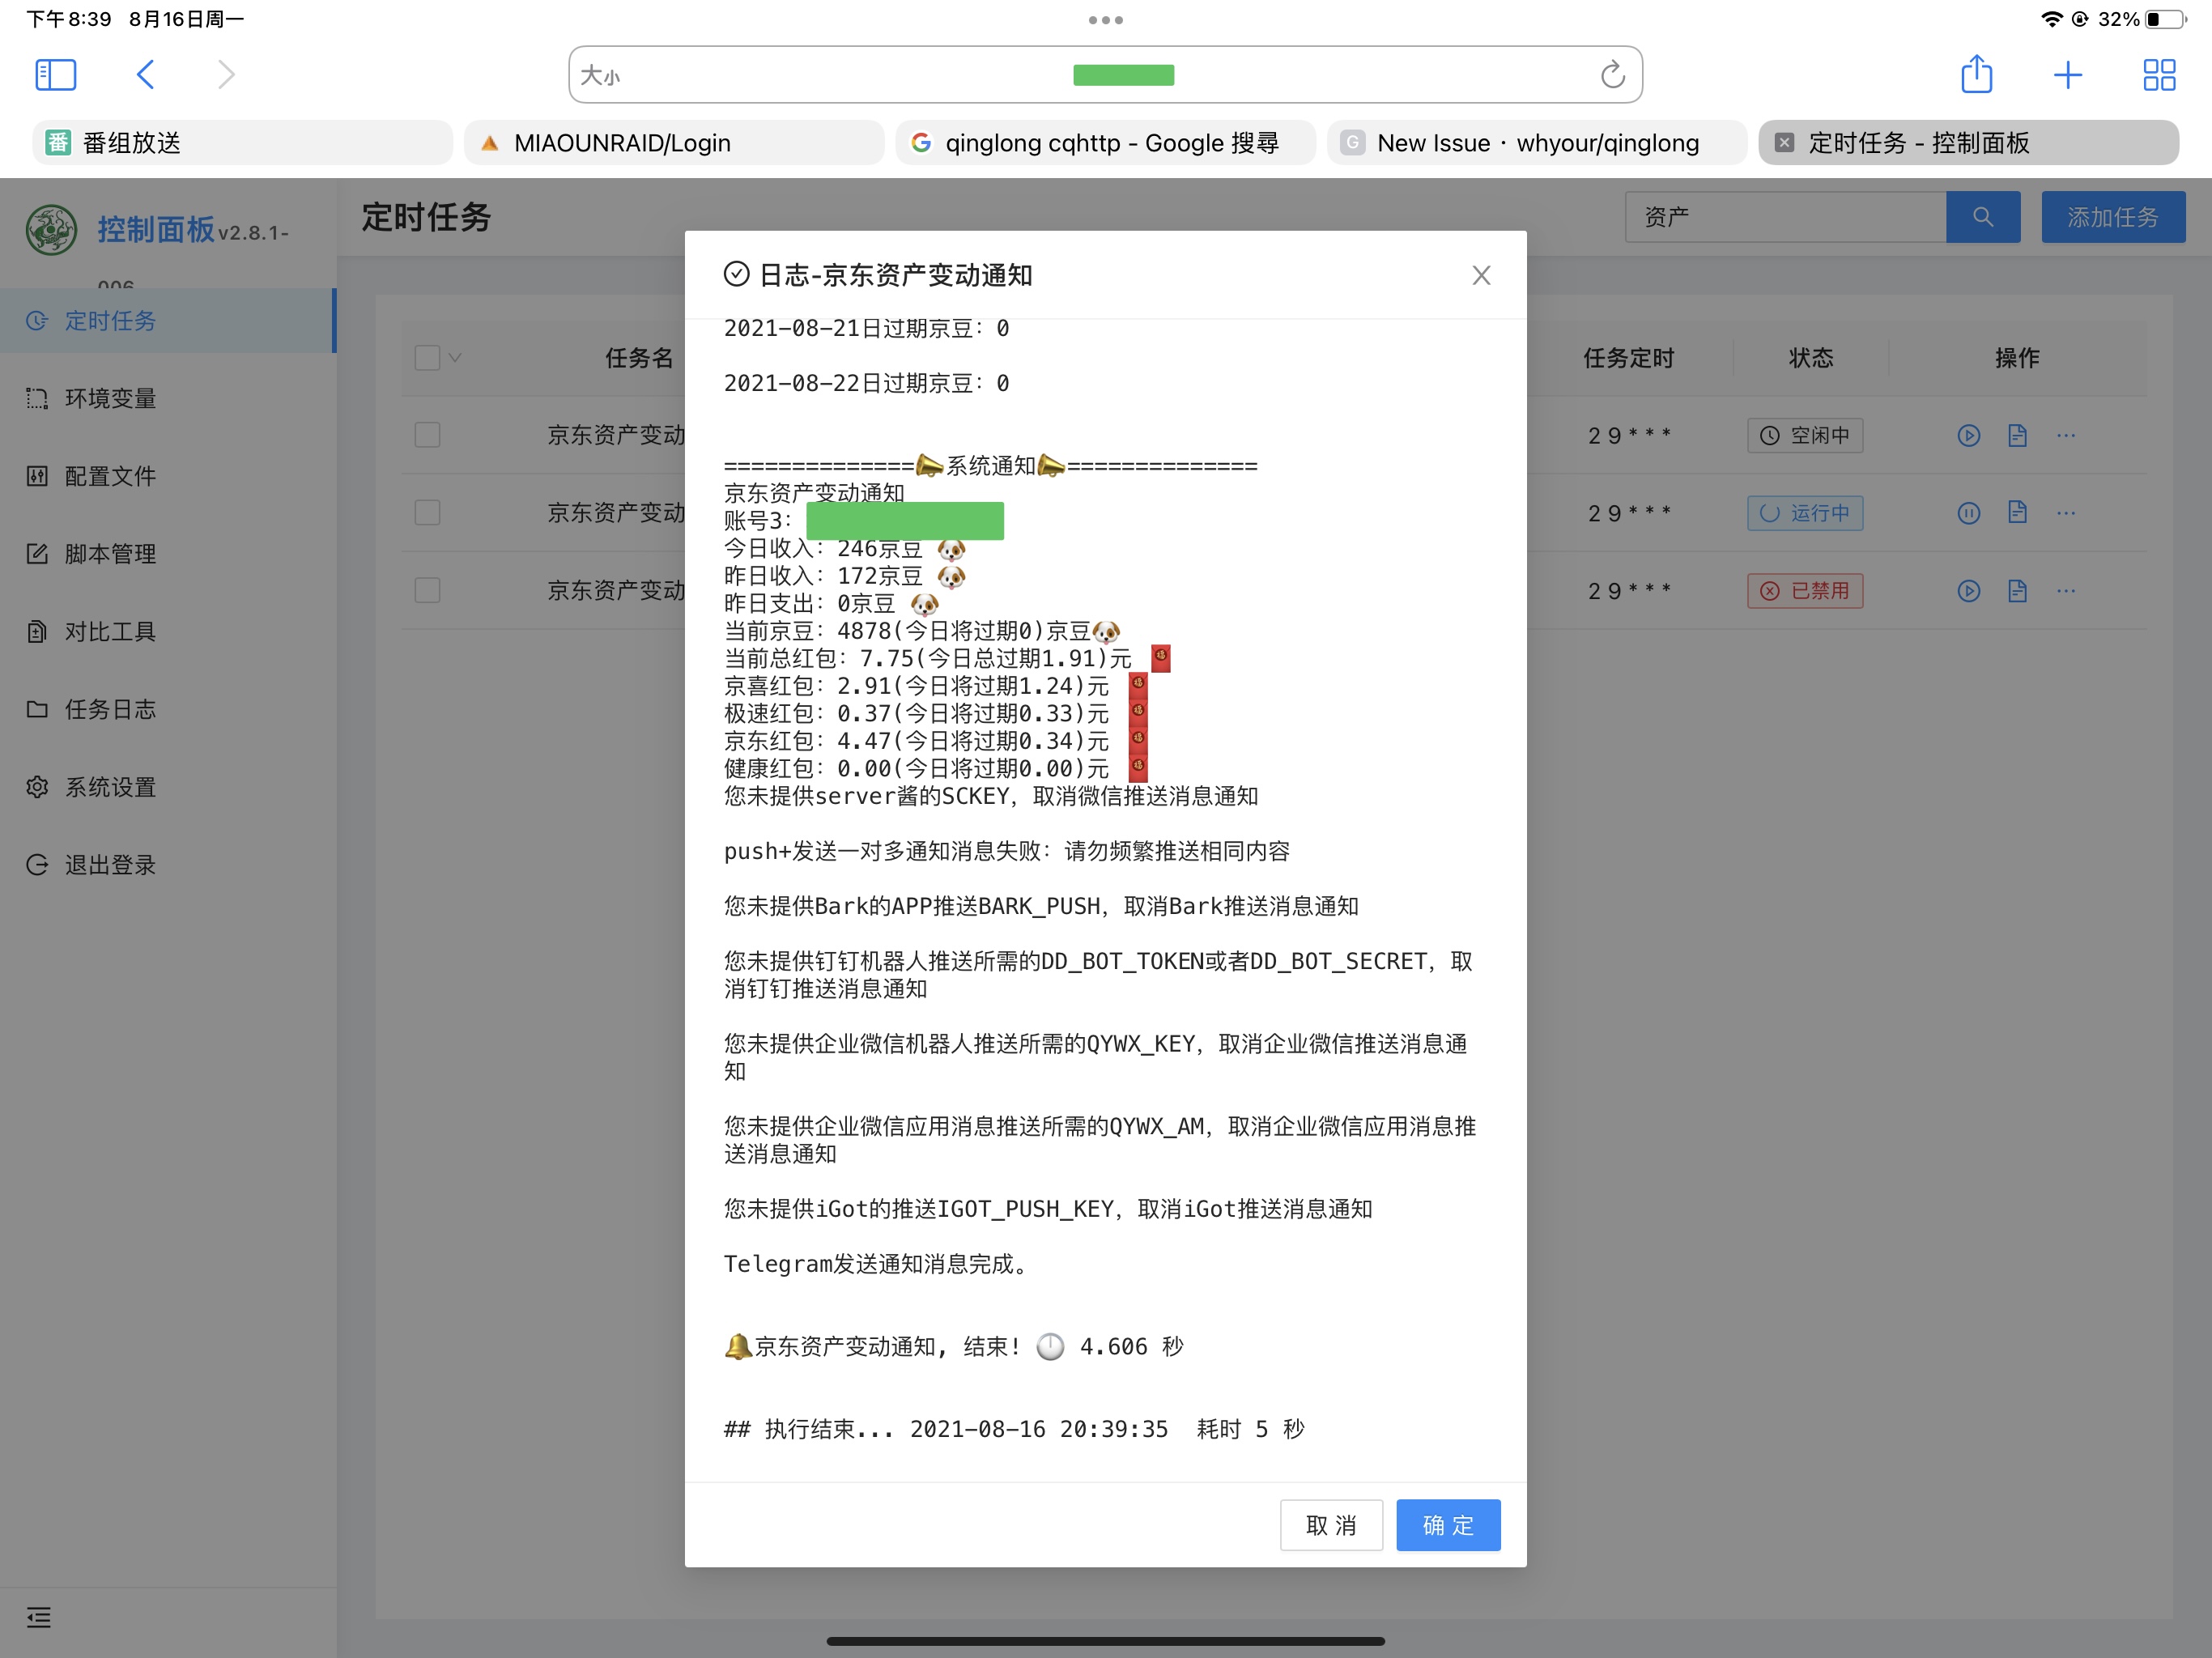Show all tabs overview grid icon
The image size is (2212, 1658).
[x=2159, y=75]
